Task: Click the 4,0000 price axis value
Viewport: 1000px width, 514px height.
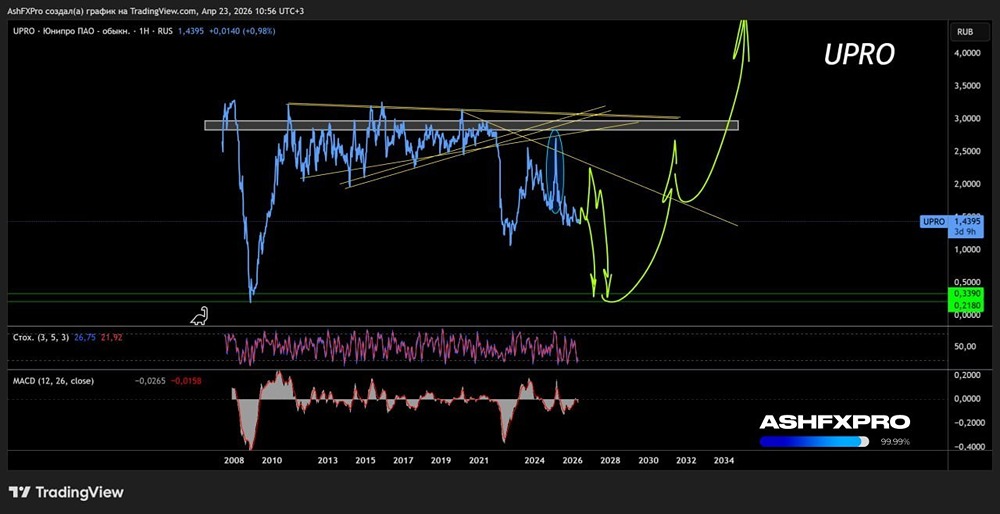Action: tap(967, 53)
